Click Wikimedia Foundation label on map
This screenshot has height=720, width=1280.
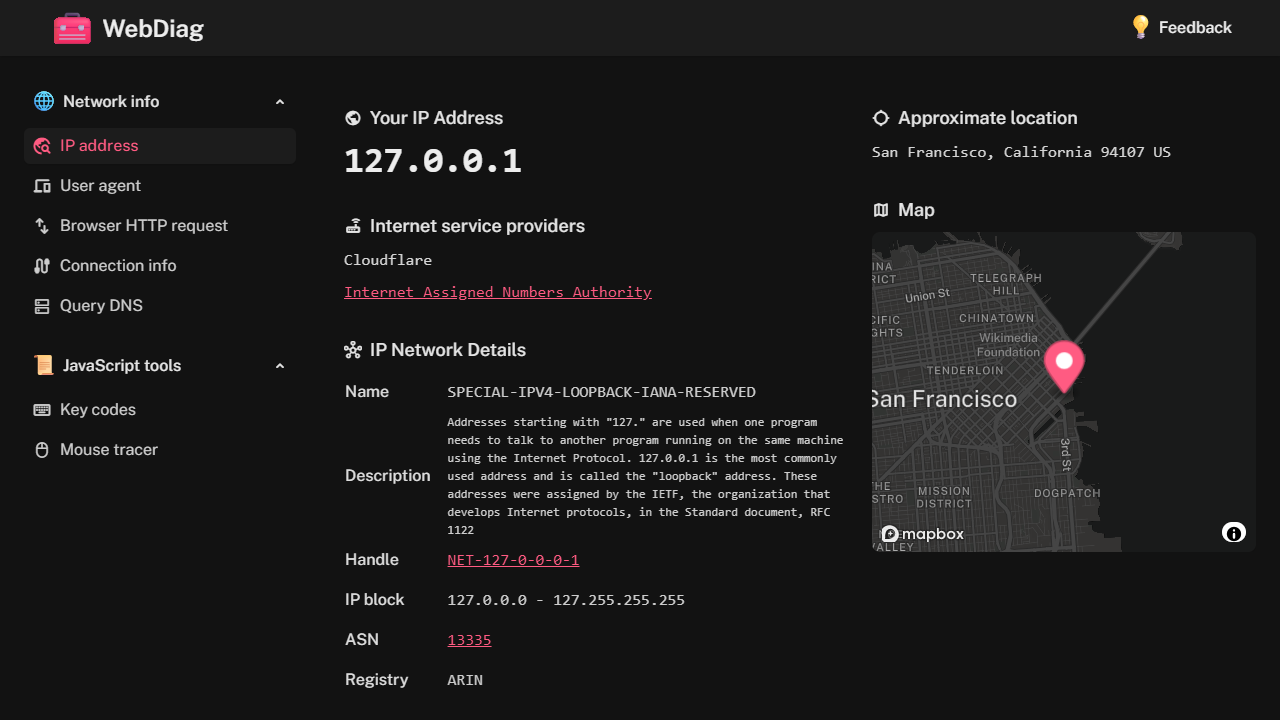[x=1009, y=345]
